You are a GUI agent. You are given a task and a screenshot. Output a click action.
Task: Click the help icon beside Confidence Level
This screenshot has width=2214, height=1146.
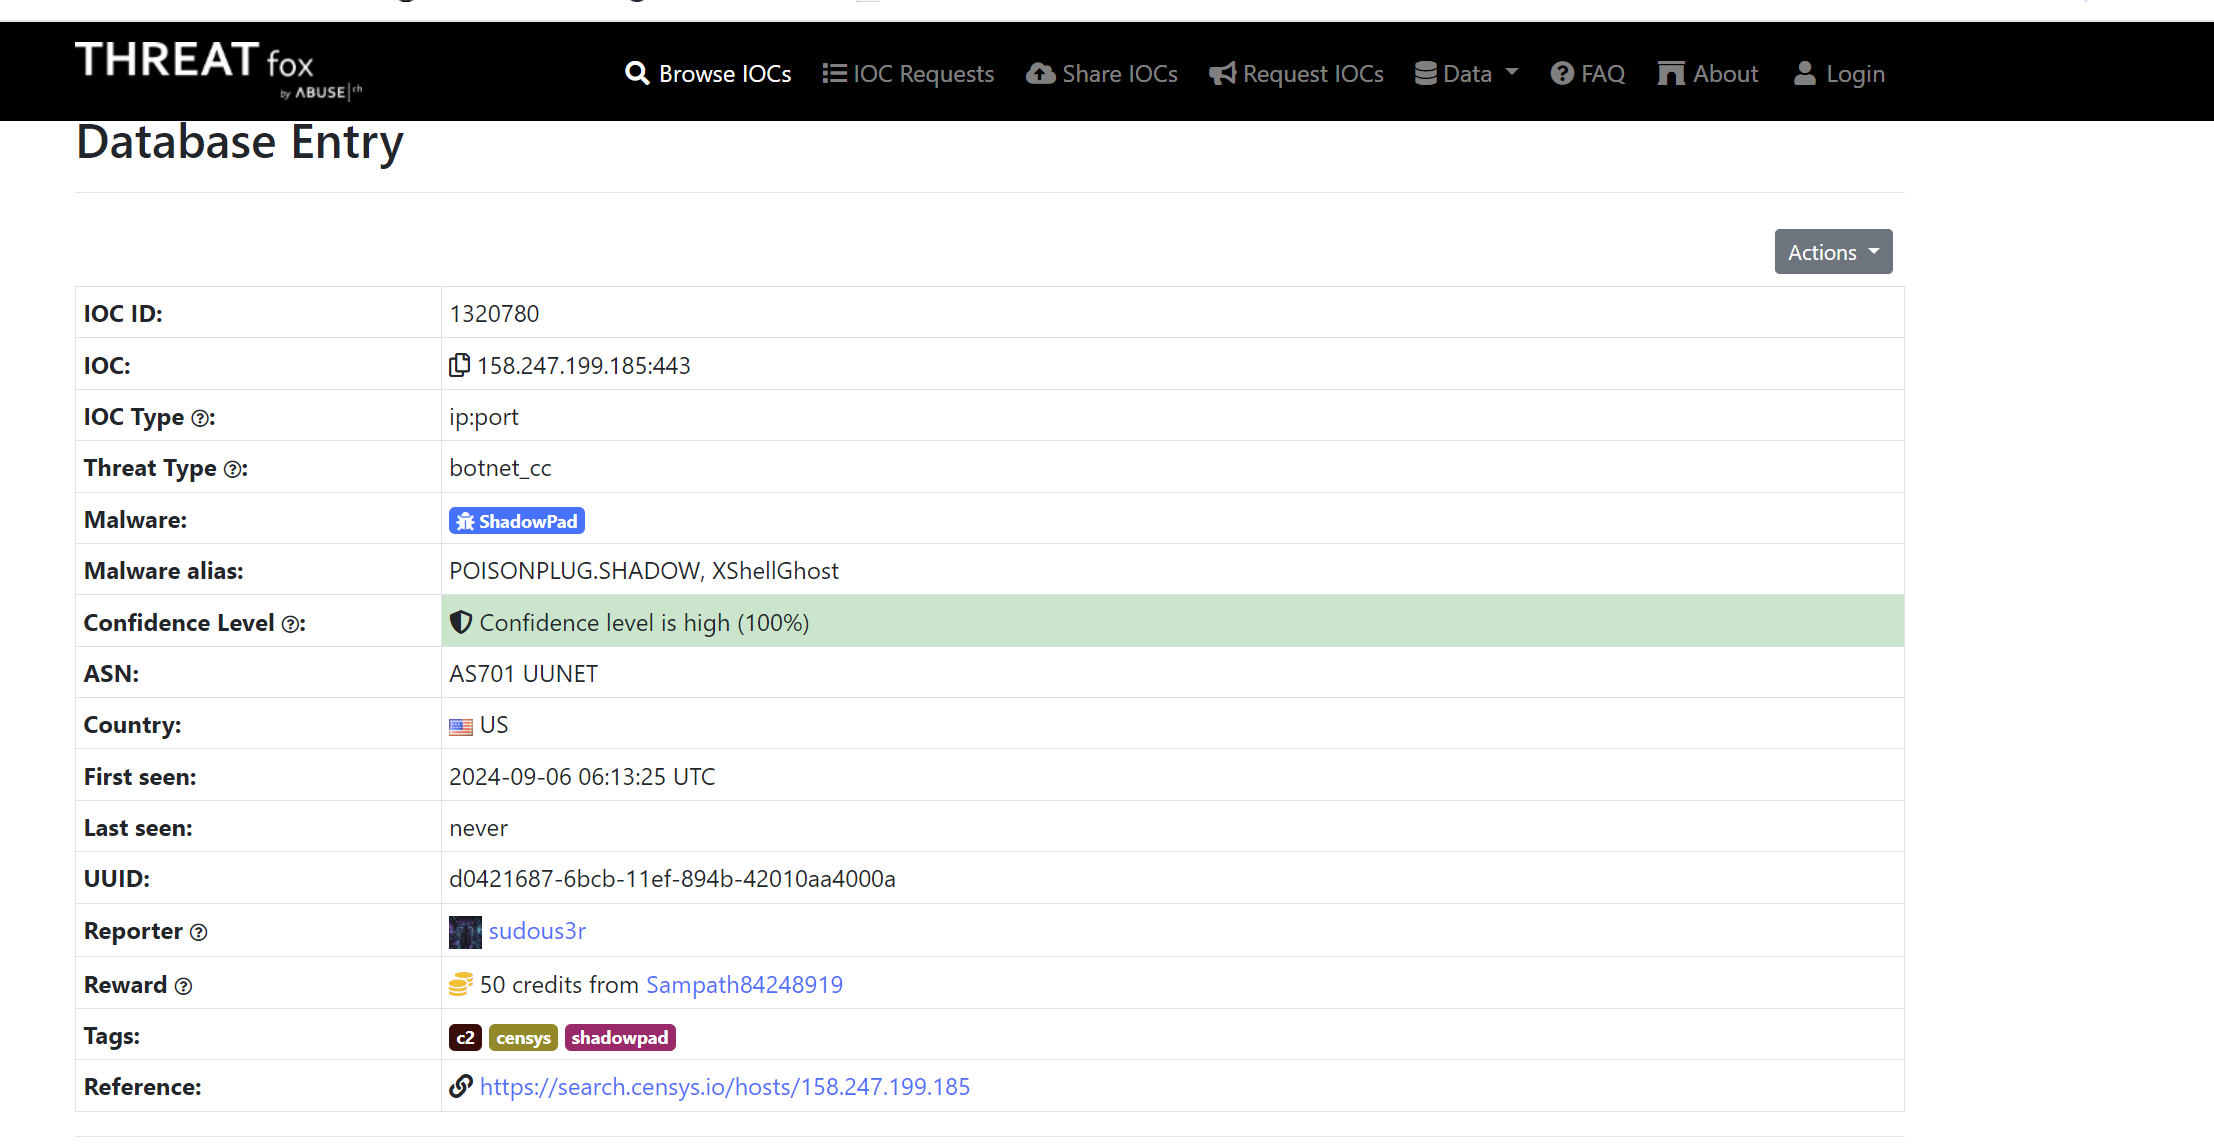point(291,624)
